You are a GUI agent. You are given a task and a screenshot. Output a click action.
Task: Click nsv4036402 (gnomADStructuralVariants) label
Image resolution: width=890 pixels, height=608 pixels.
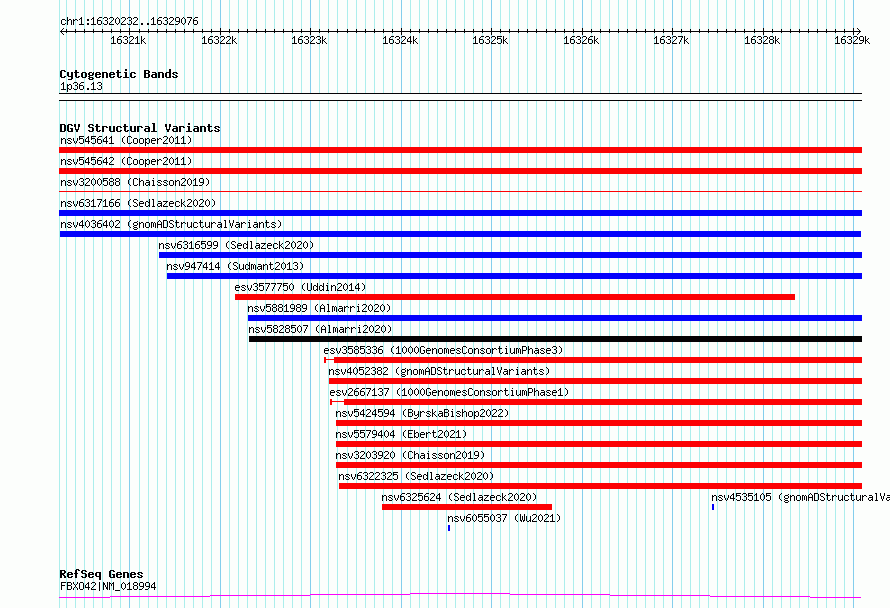pos(171,224)
